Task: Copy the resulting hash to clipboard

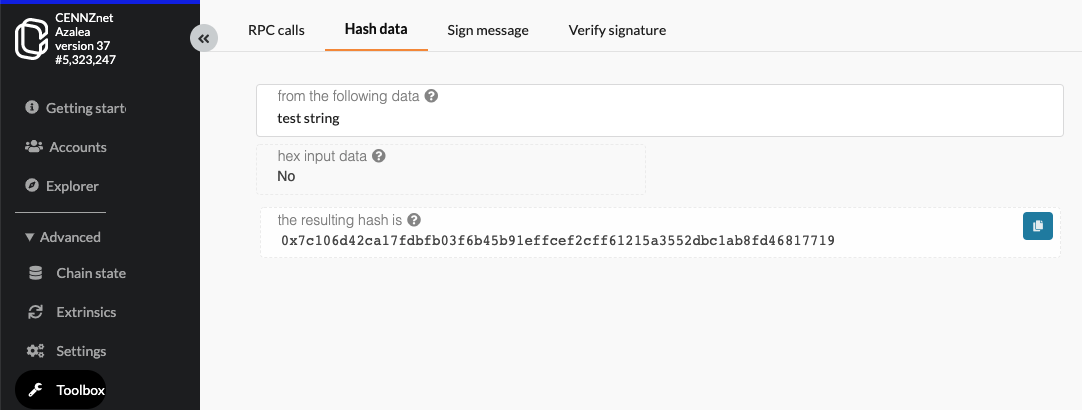Action: [1037, 226]
